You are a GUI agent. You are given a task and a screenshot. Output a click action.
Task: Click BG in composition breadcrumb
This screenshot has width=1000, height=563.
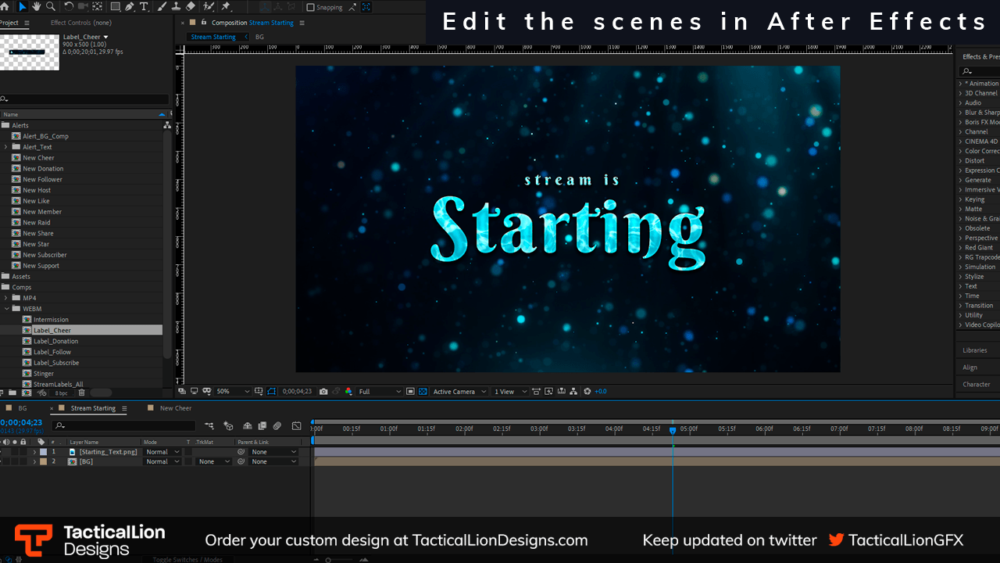click(260, 37)
